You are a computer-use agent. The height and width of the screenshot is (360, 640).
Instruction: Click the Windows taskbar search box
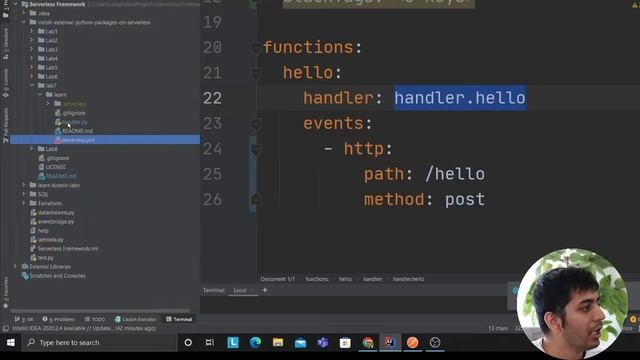[x=100, y=342]
